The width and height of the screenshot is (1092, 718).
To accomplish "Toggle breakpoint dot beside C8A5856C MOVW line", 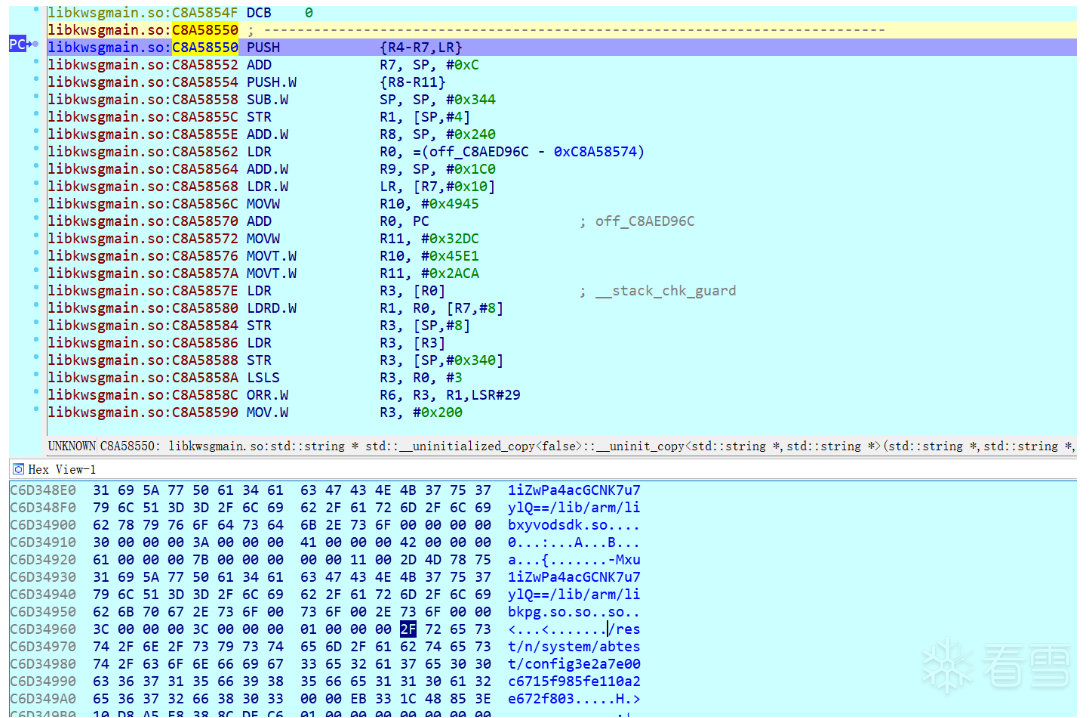I will [x=36, y=201].
